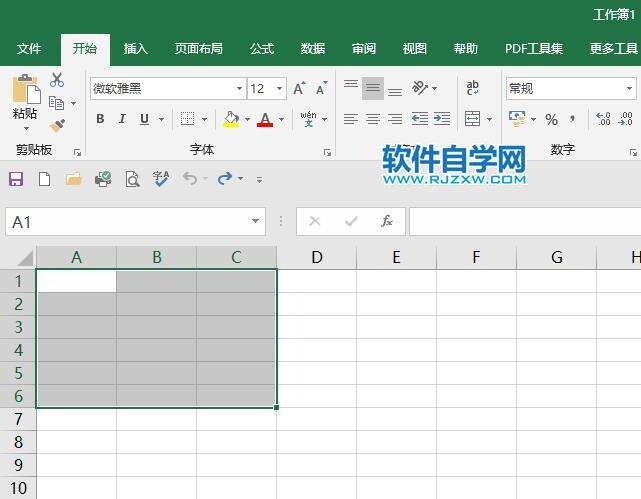The width and height of the screenshot is (641, 499).
Task: Open font dialog launcher in 字体 group
Action: click(x=327, y=152)
